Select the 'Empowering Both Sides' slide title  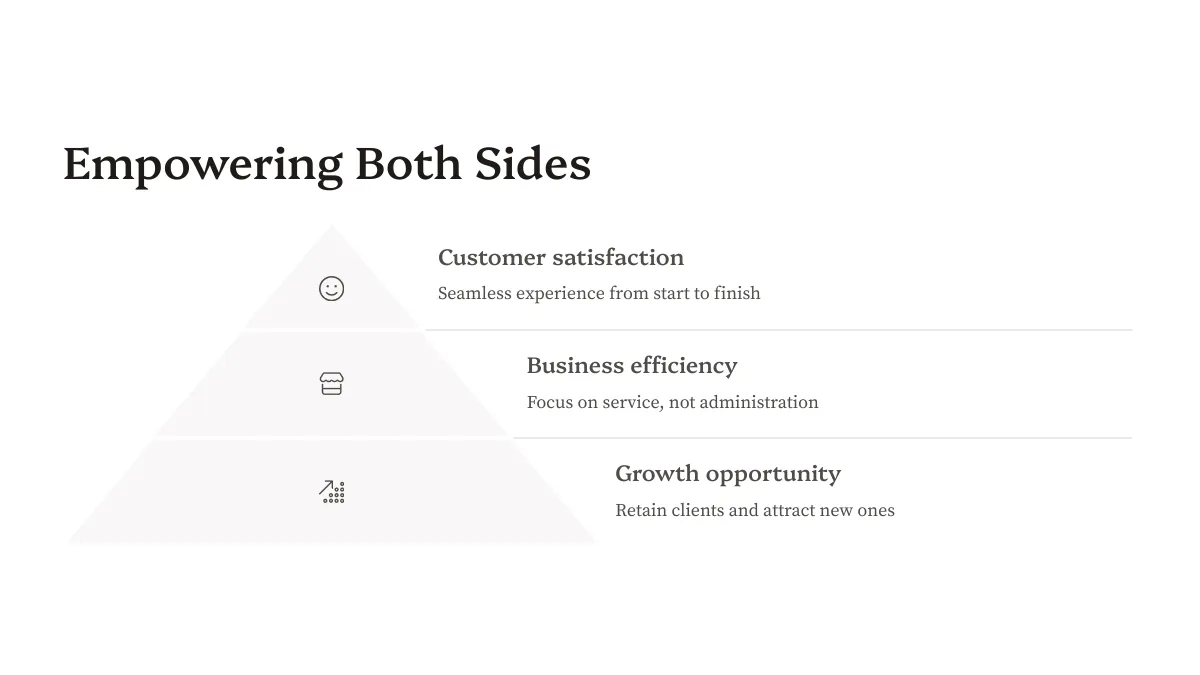pyautogui.click(x=327, y=165)
